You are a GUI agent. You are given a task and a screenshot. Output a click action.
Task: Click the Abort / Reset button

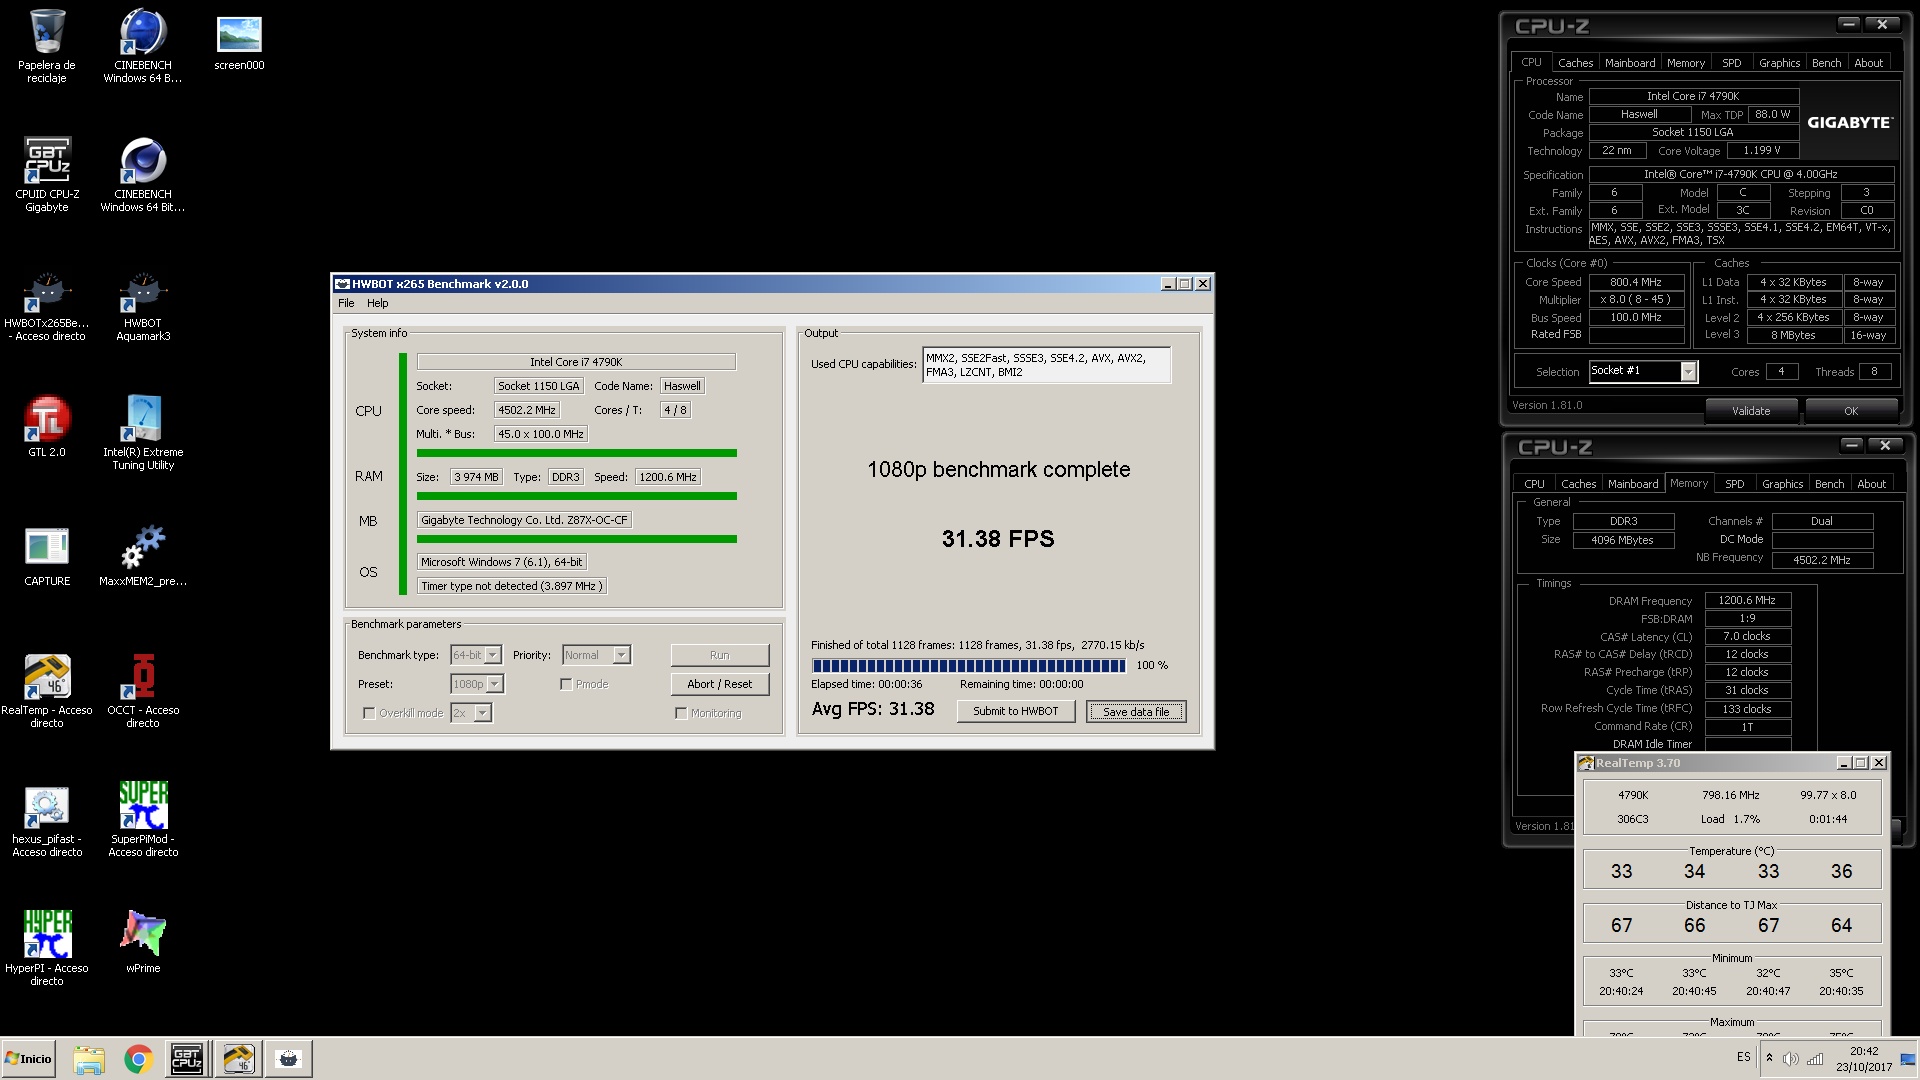coord(720,684)
